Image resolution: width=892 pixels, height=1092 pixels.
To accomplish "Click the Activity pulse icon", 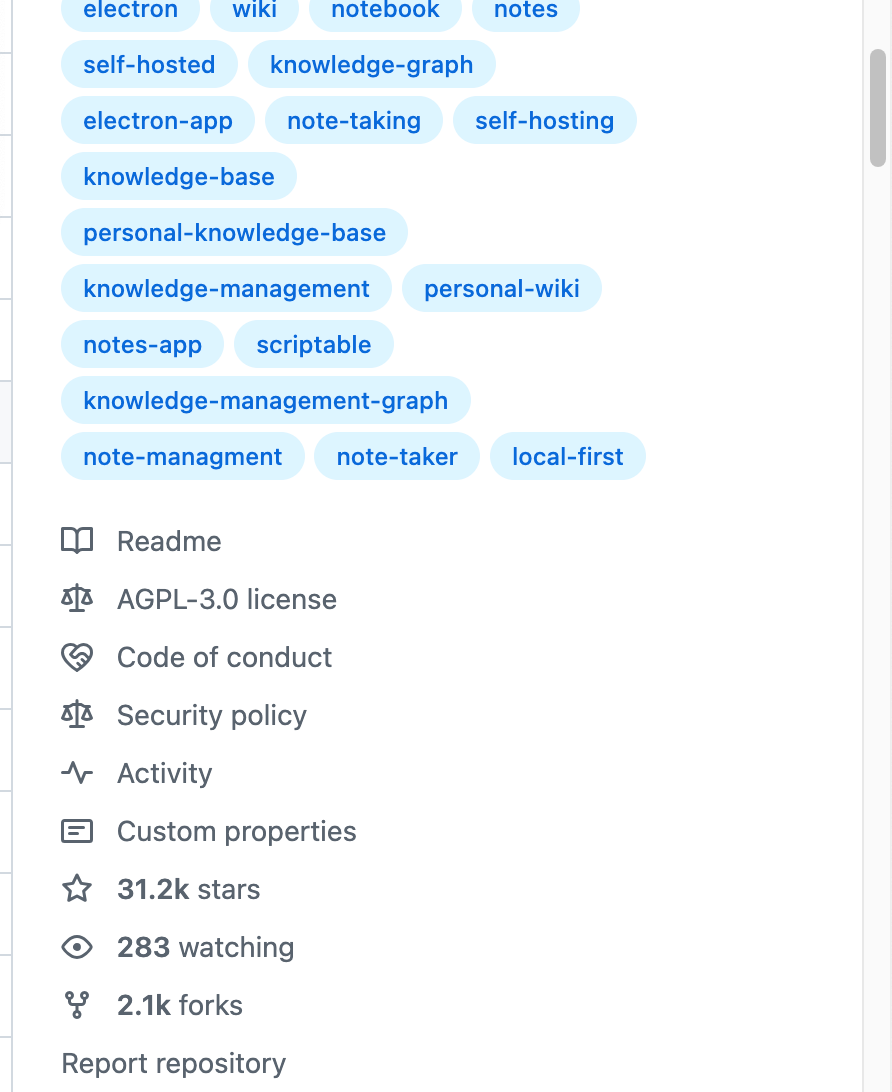I will [x=77, y=773].
